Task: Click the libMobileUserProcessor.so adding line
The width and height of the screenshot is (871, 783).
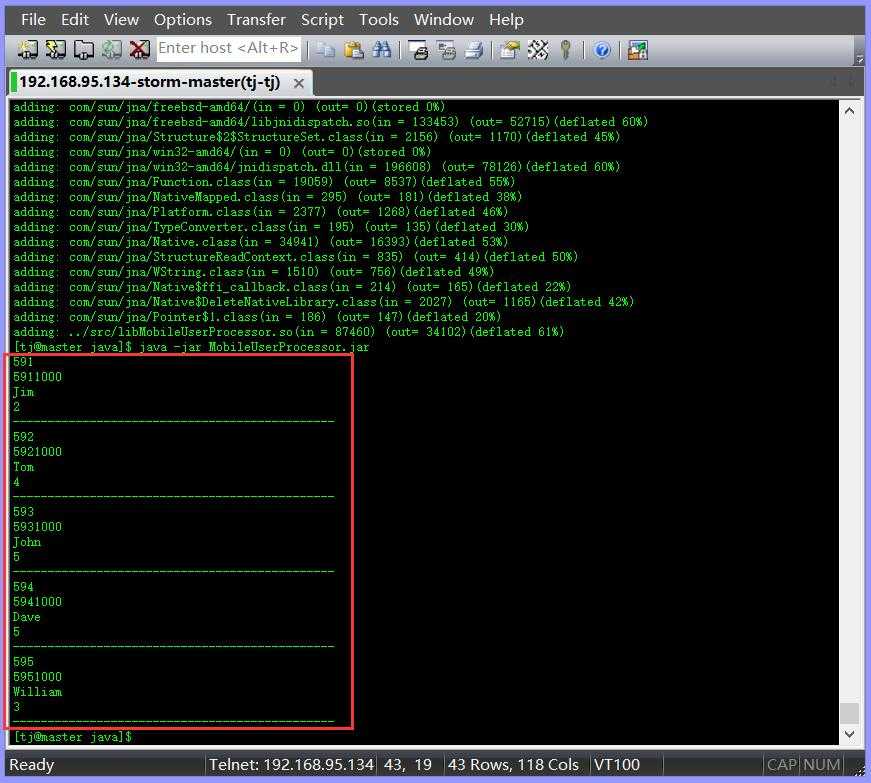Action: coord(289,332)
